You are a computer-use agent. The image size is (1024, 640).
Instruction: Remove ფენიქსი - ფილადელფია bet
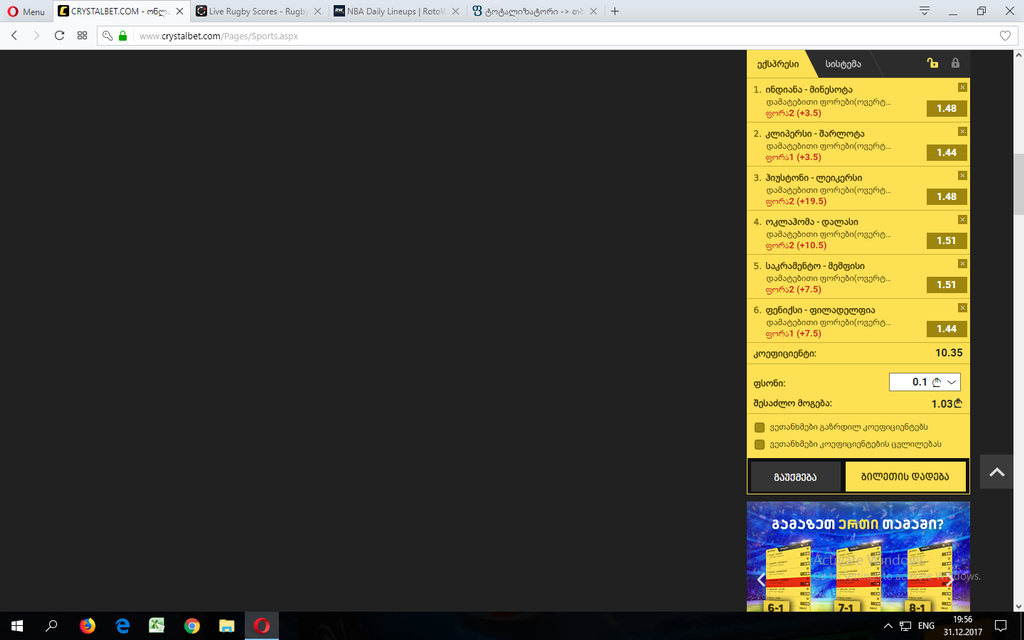[x=962, y=308]
